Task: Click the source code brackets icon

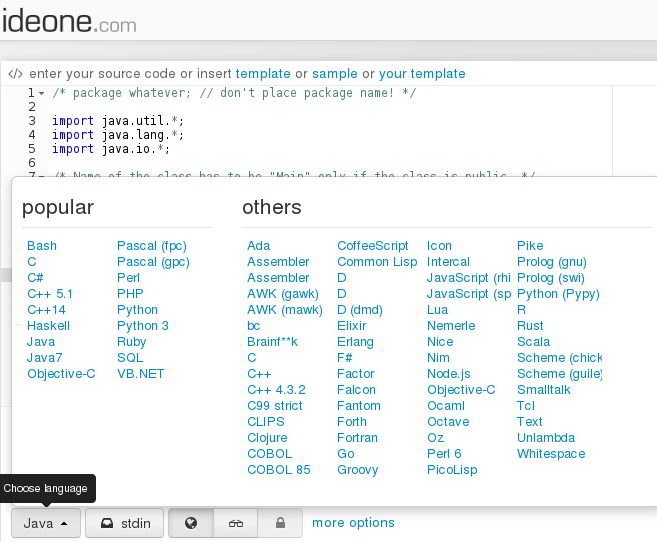Action: click(15, 74)
